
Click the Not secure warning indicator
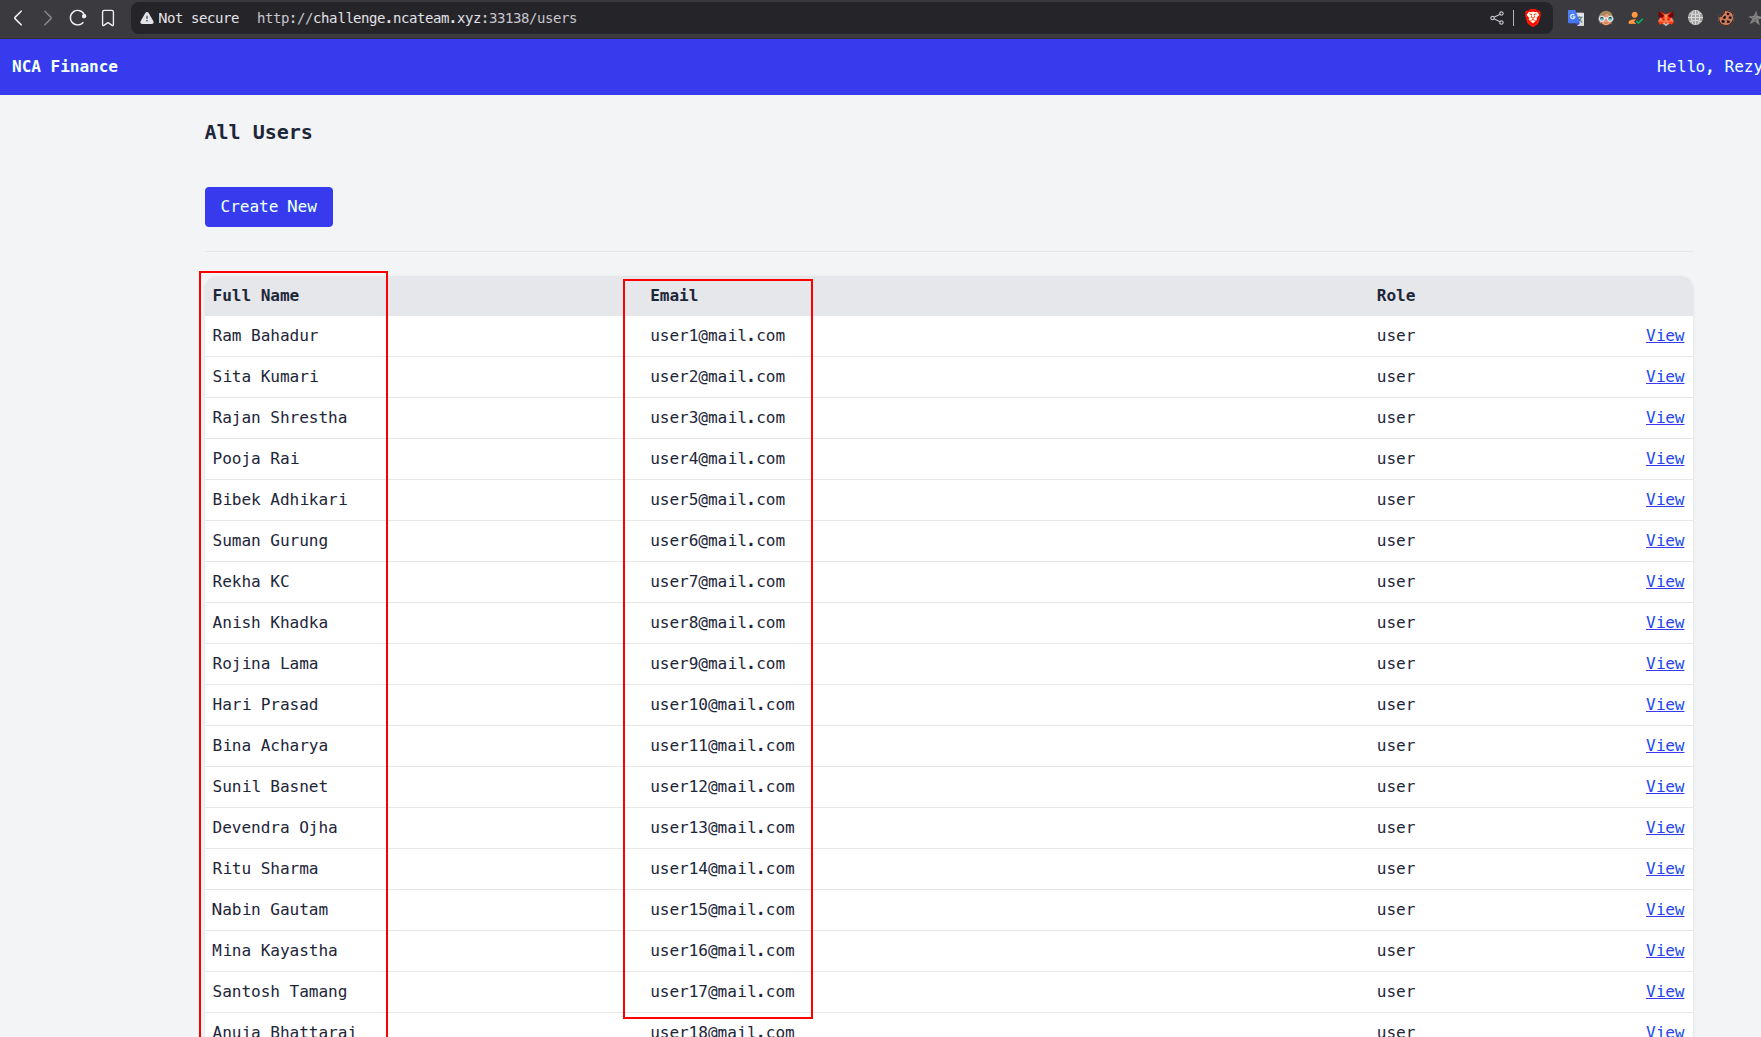[190, 18]
